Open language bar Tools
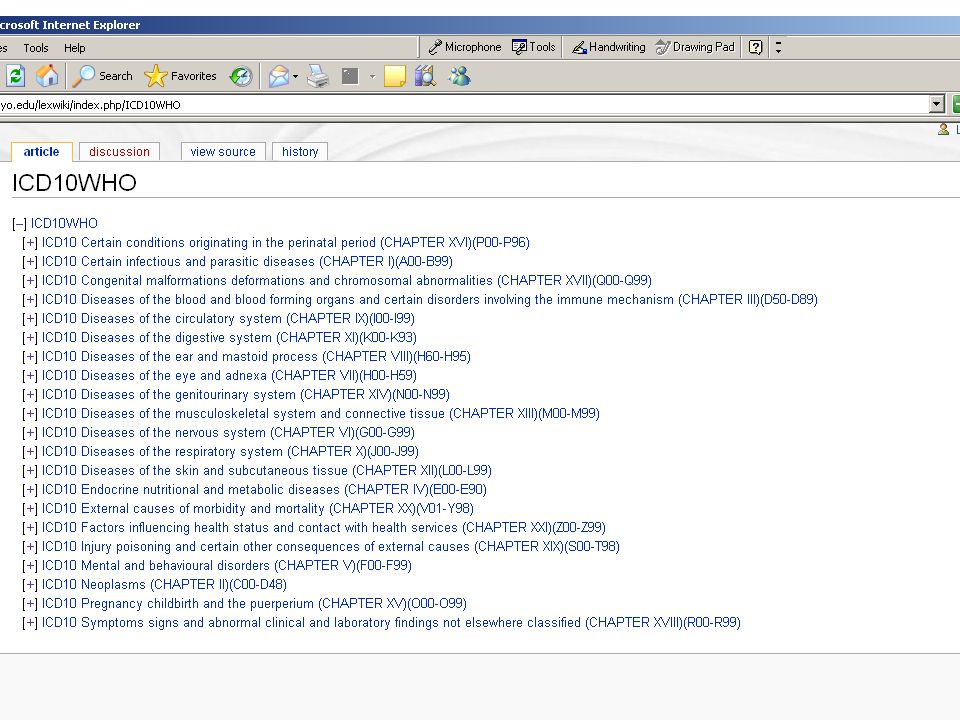 [533, 47]
